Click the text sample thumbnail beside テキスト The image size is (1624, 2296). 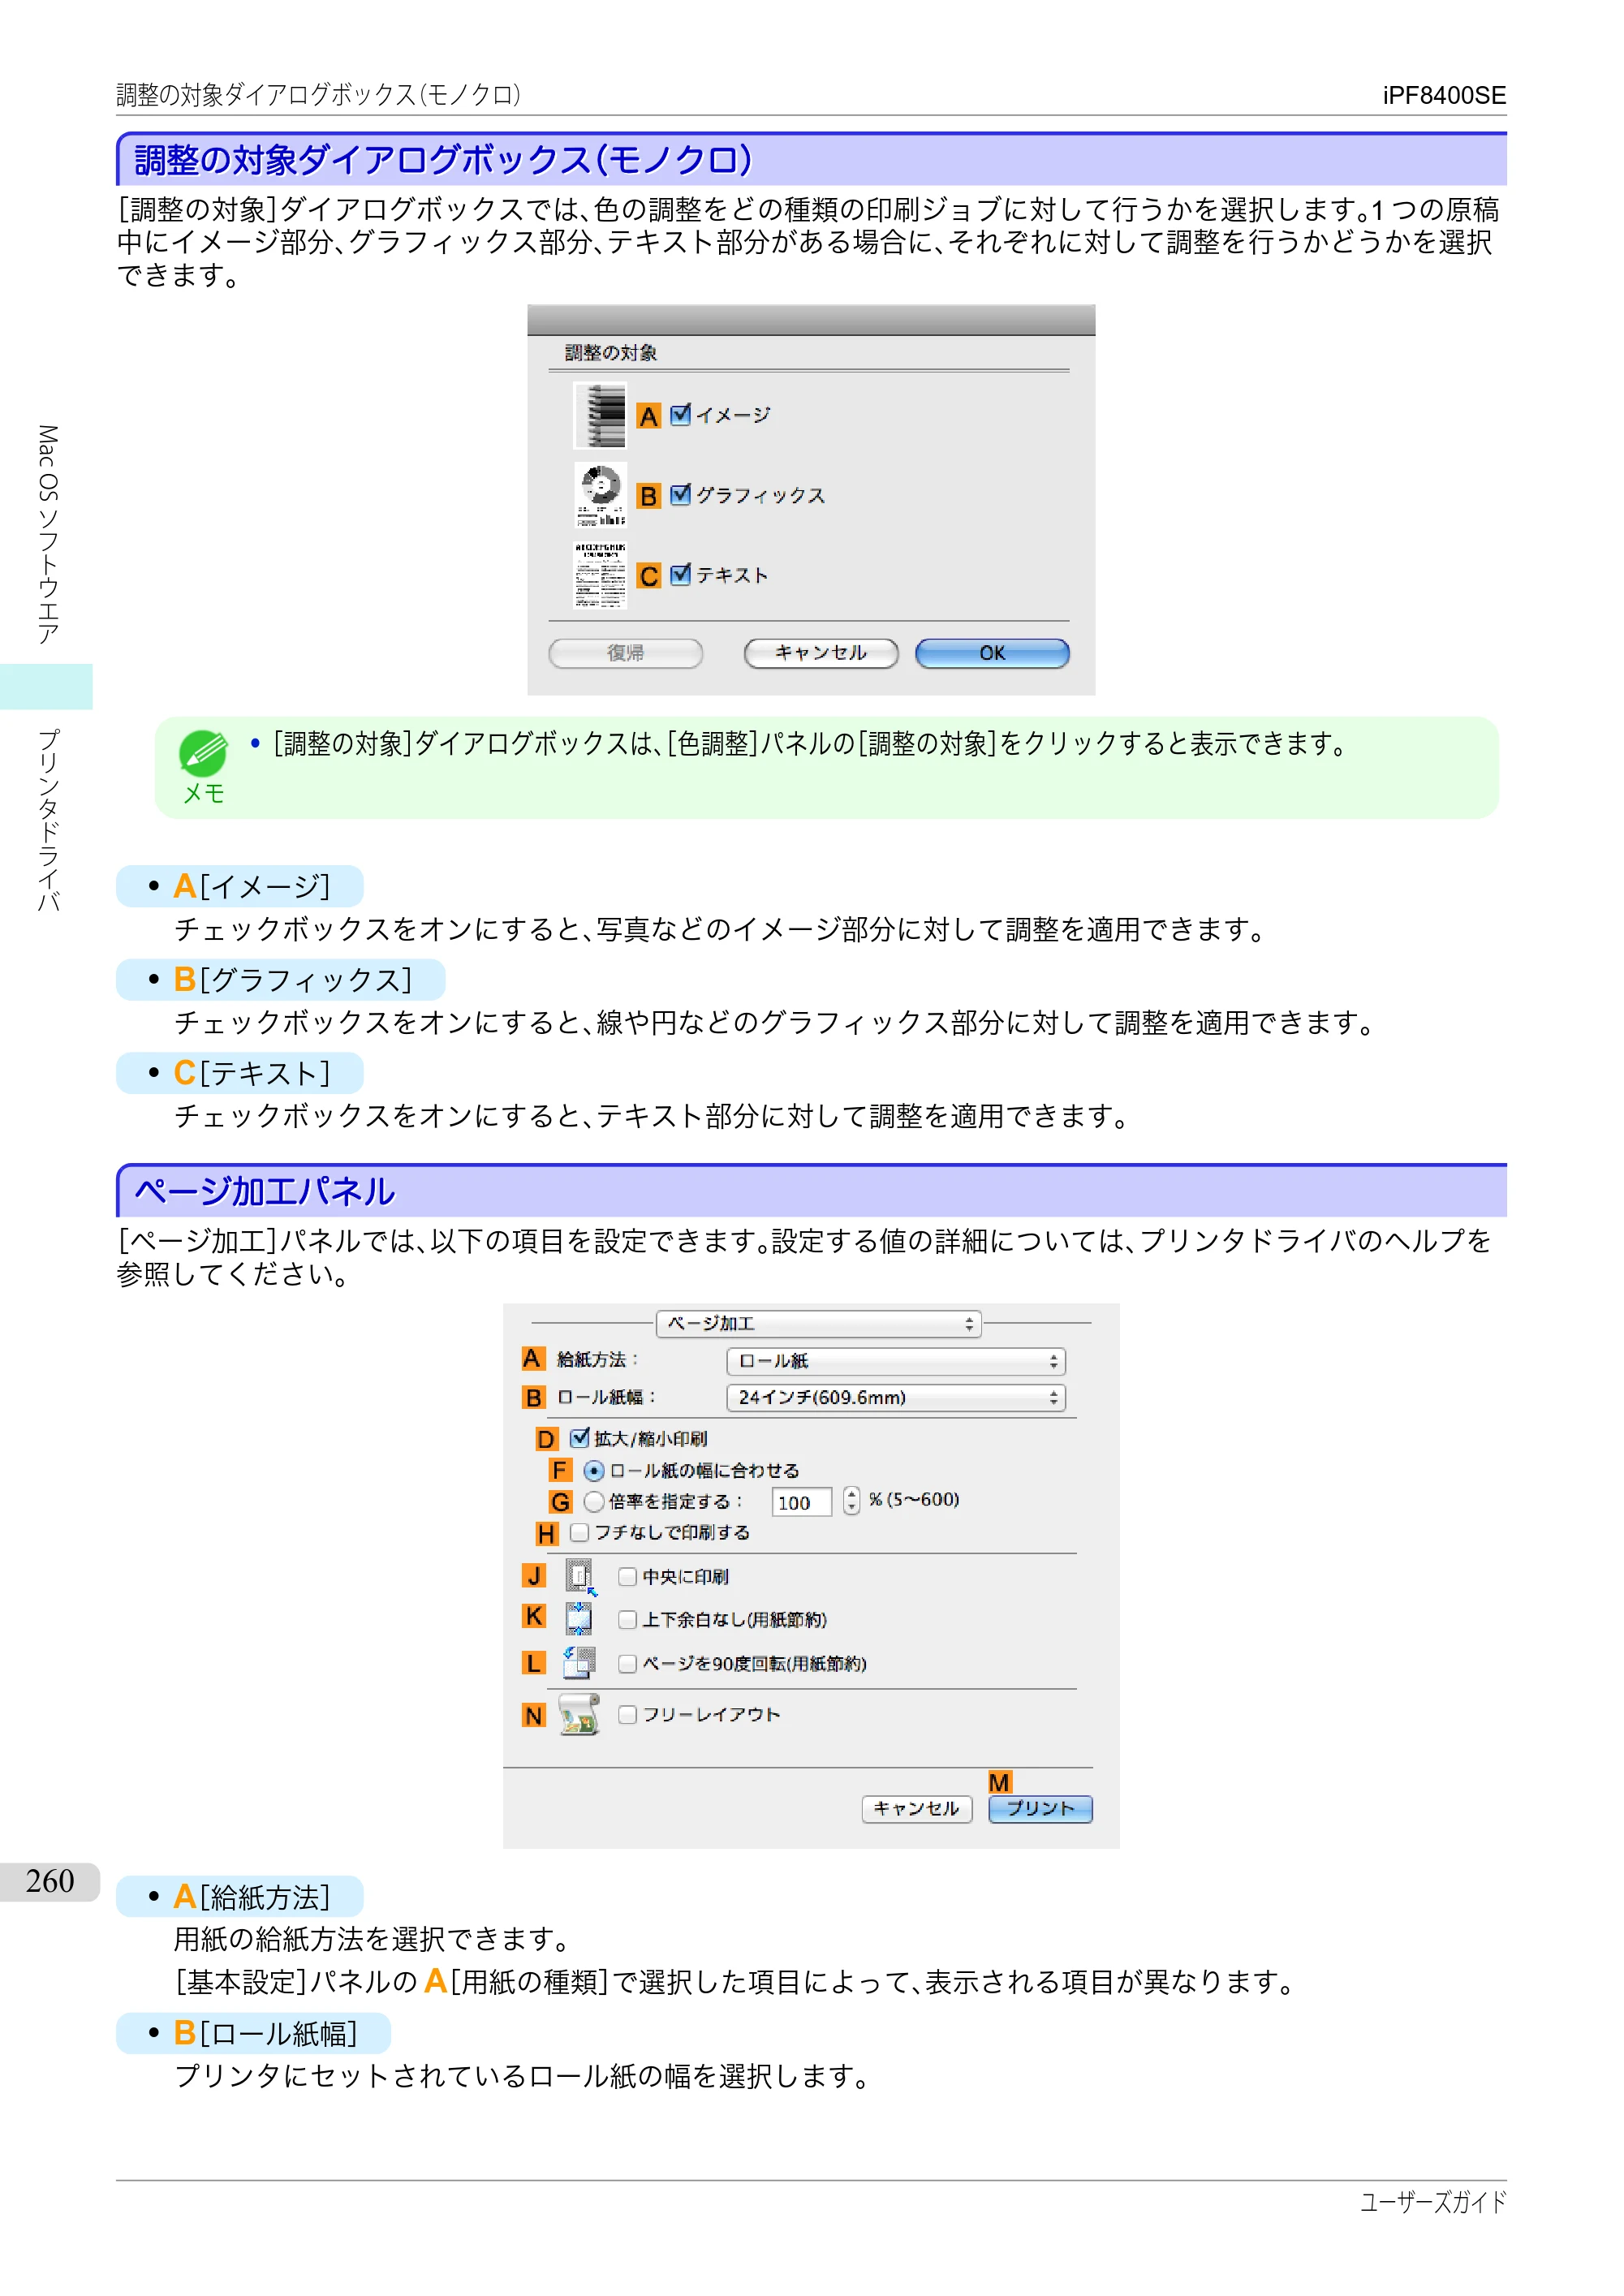pos(600,575)
